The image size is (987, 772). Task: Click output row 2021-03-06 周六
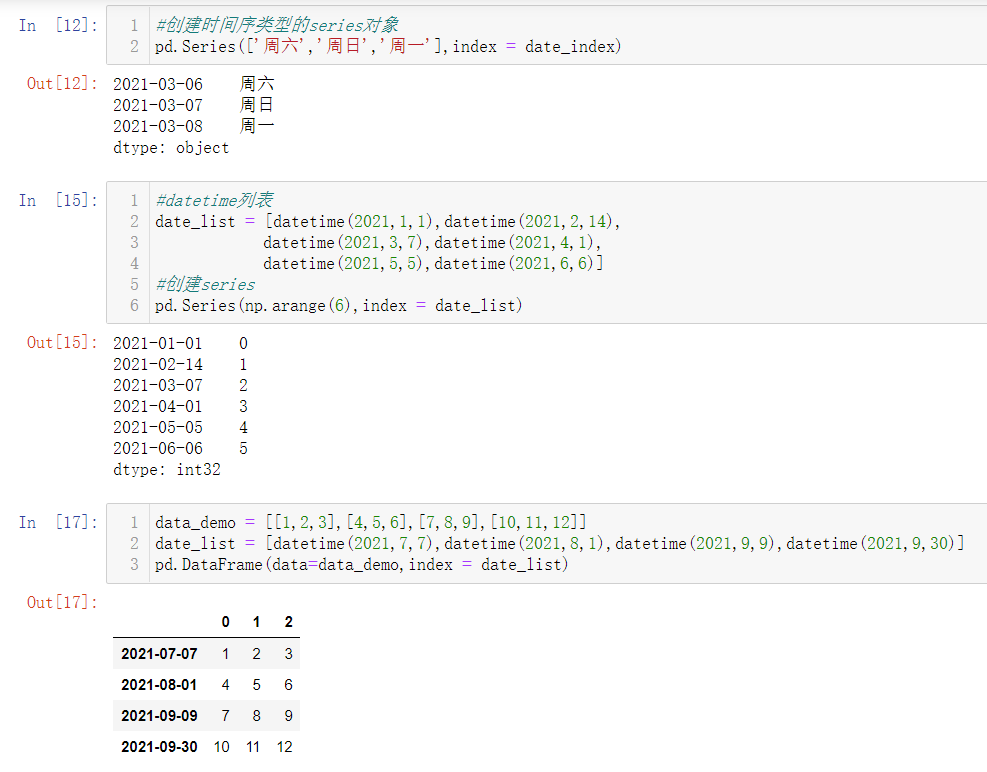[x=194, y=84]
